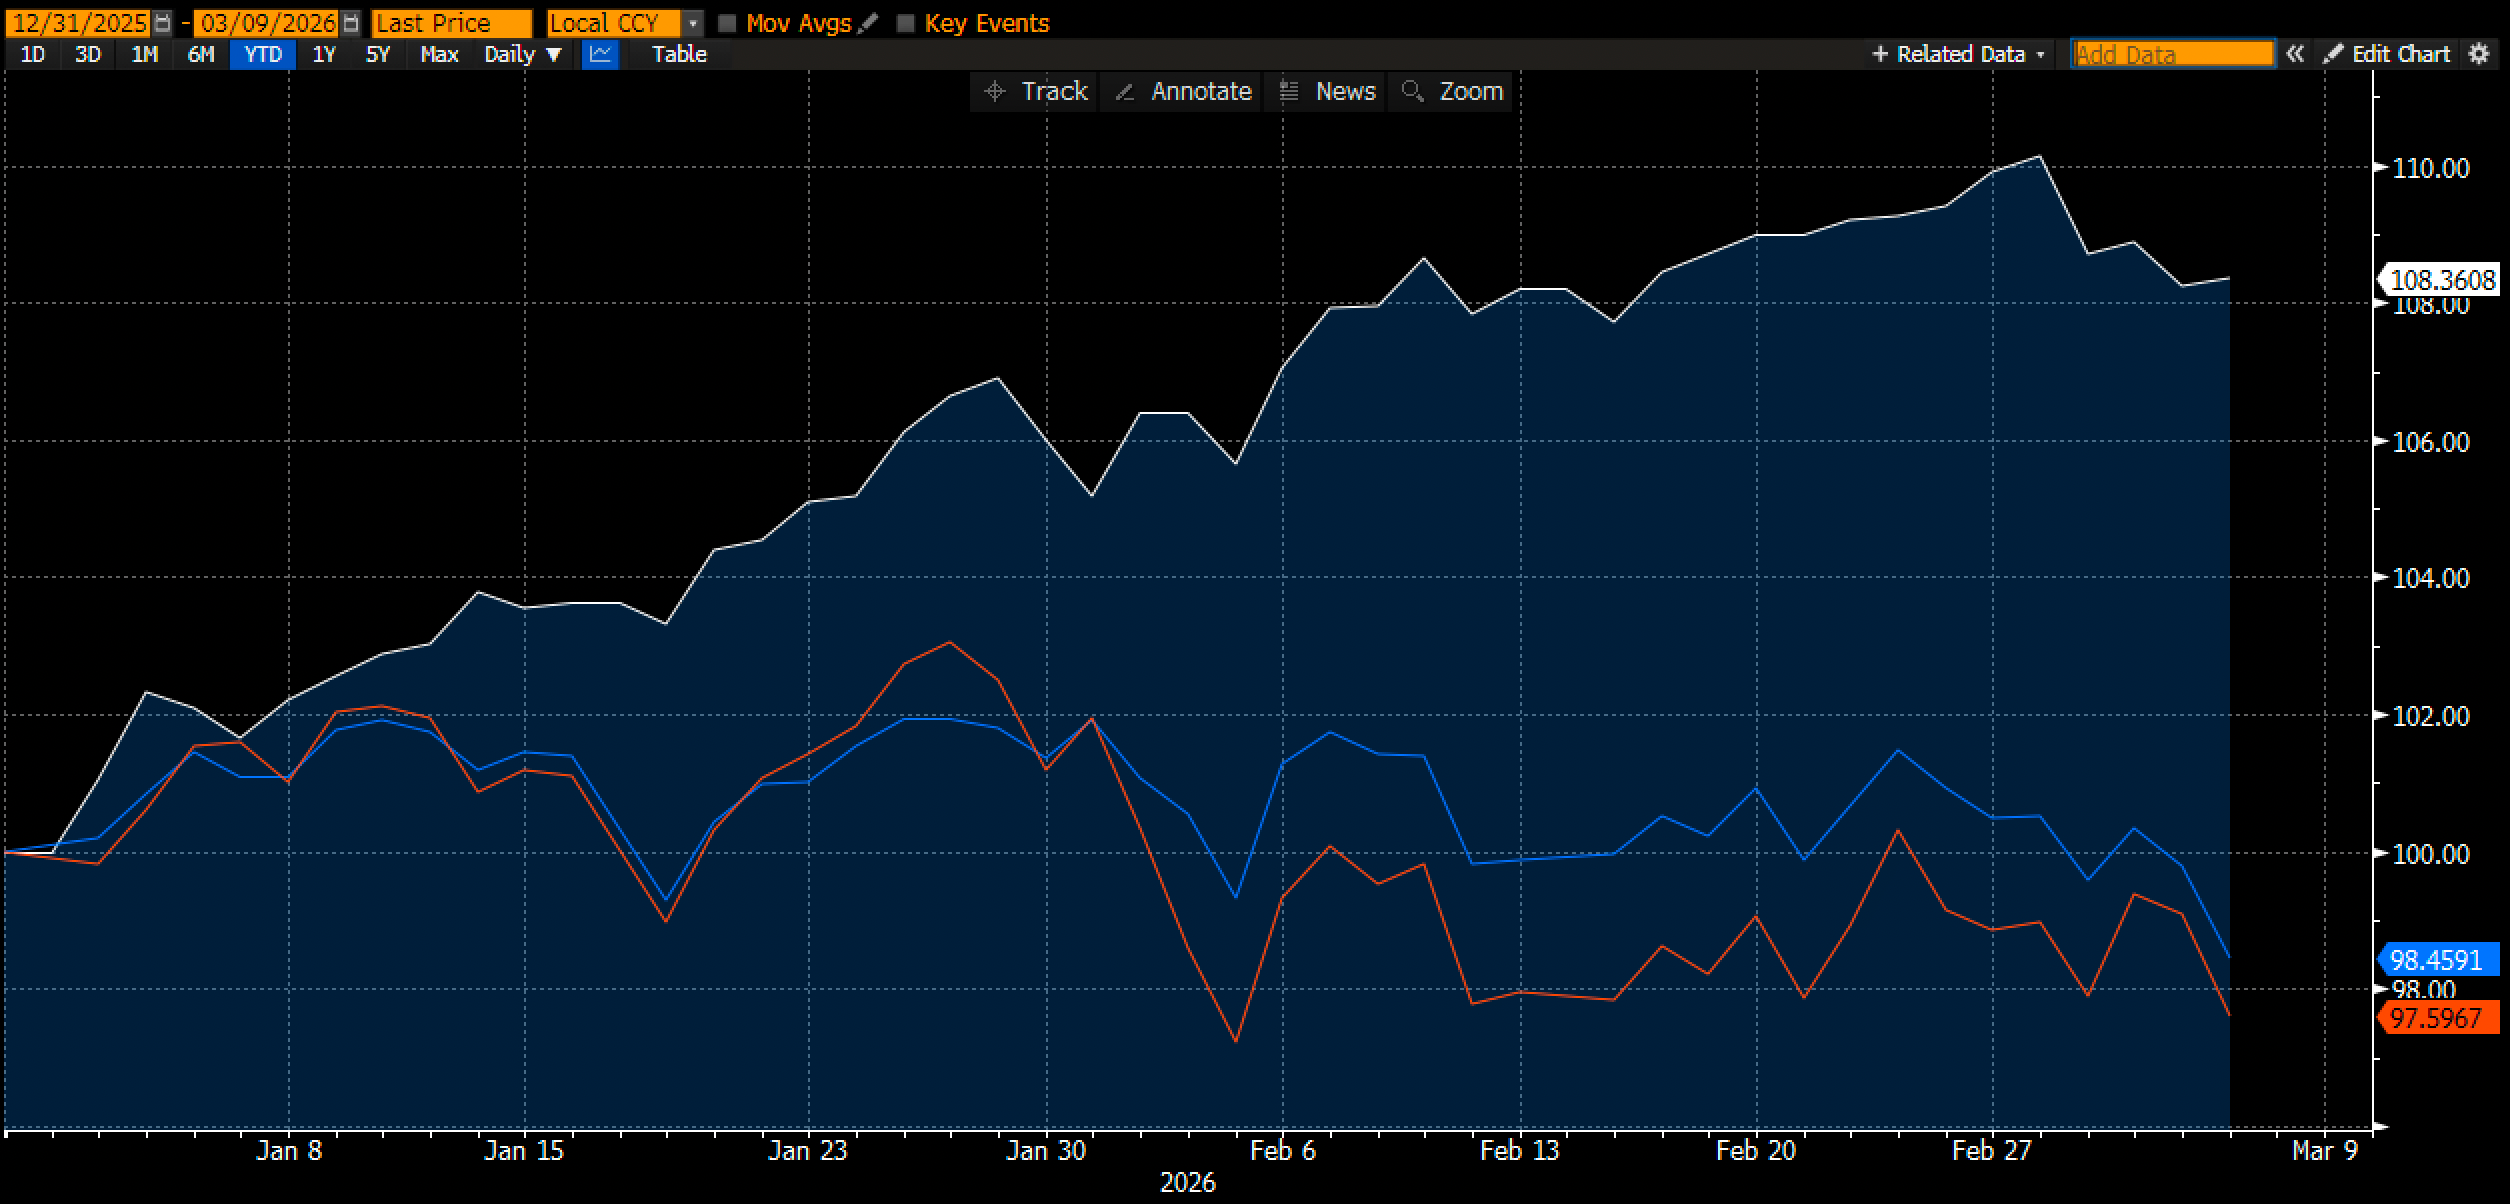This screenshot has width=2510, height=1204.
Task: Switch to the 6M time range
Action: pos(201,54)
